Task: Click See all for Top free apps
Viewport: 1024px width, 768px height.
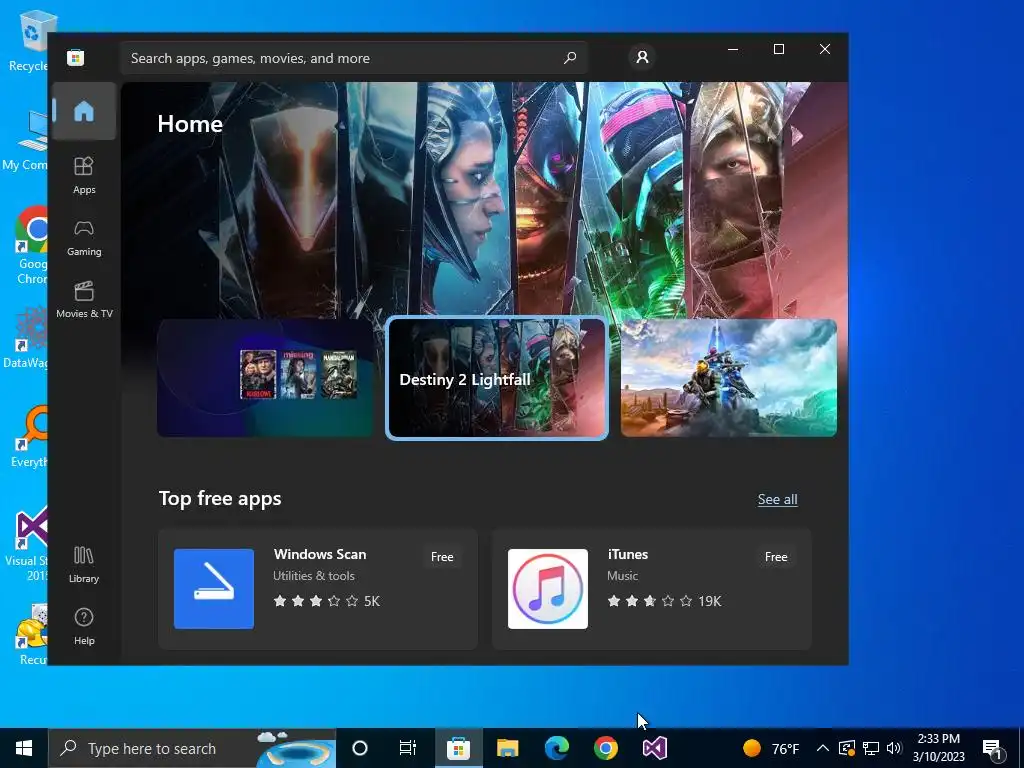Action: click(777, 500)
